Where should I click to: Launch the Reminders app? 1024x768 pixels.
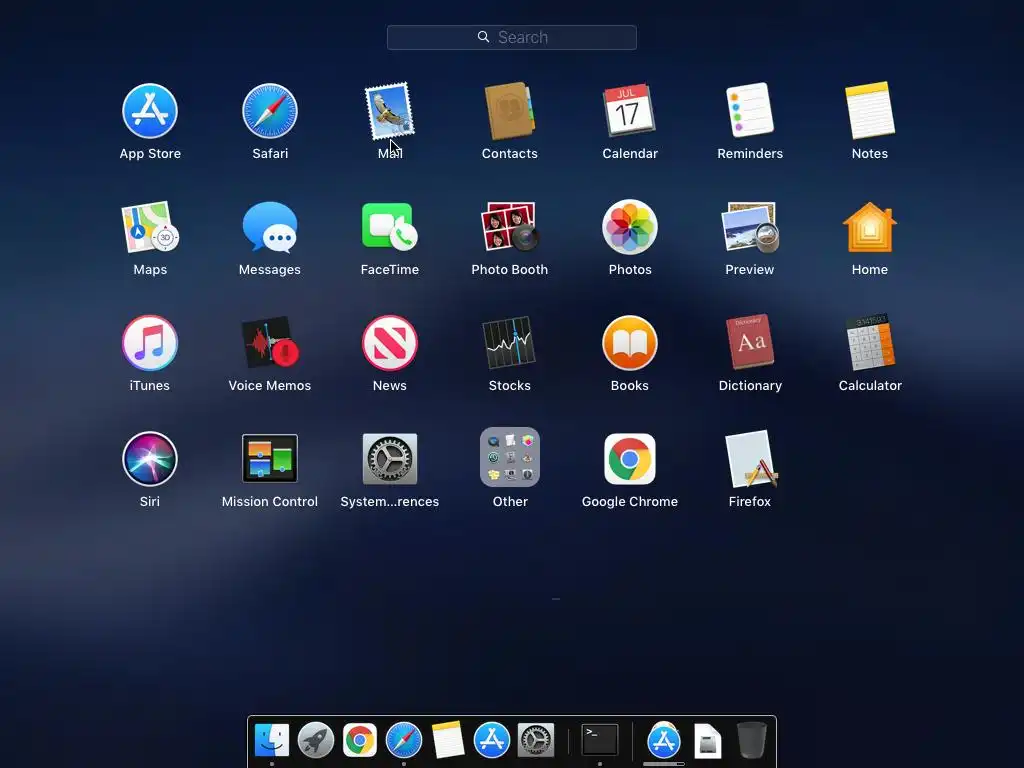[x=750, y=110]
